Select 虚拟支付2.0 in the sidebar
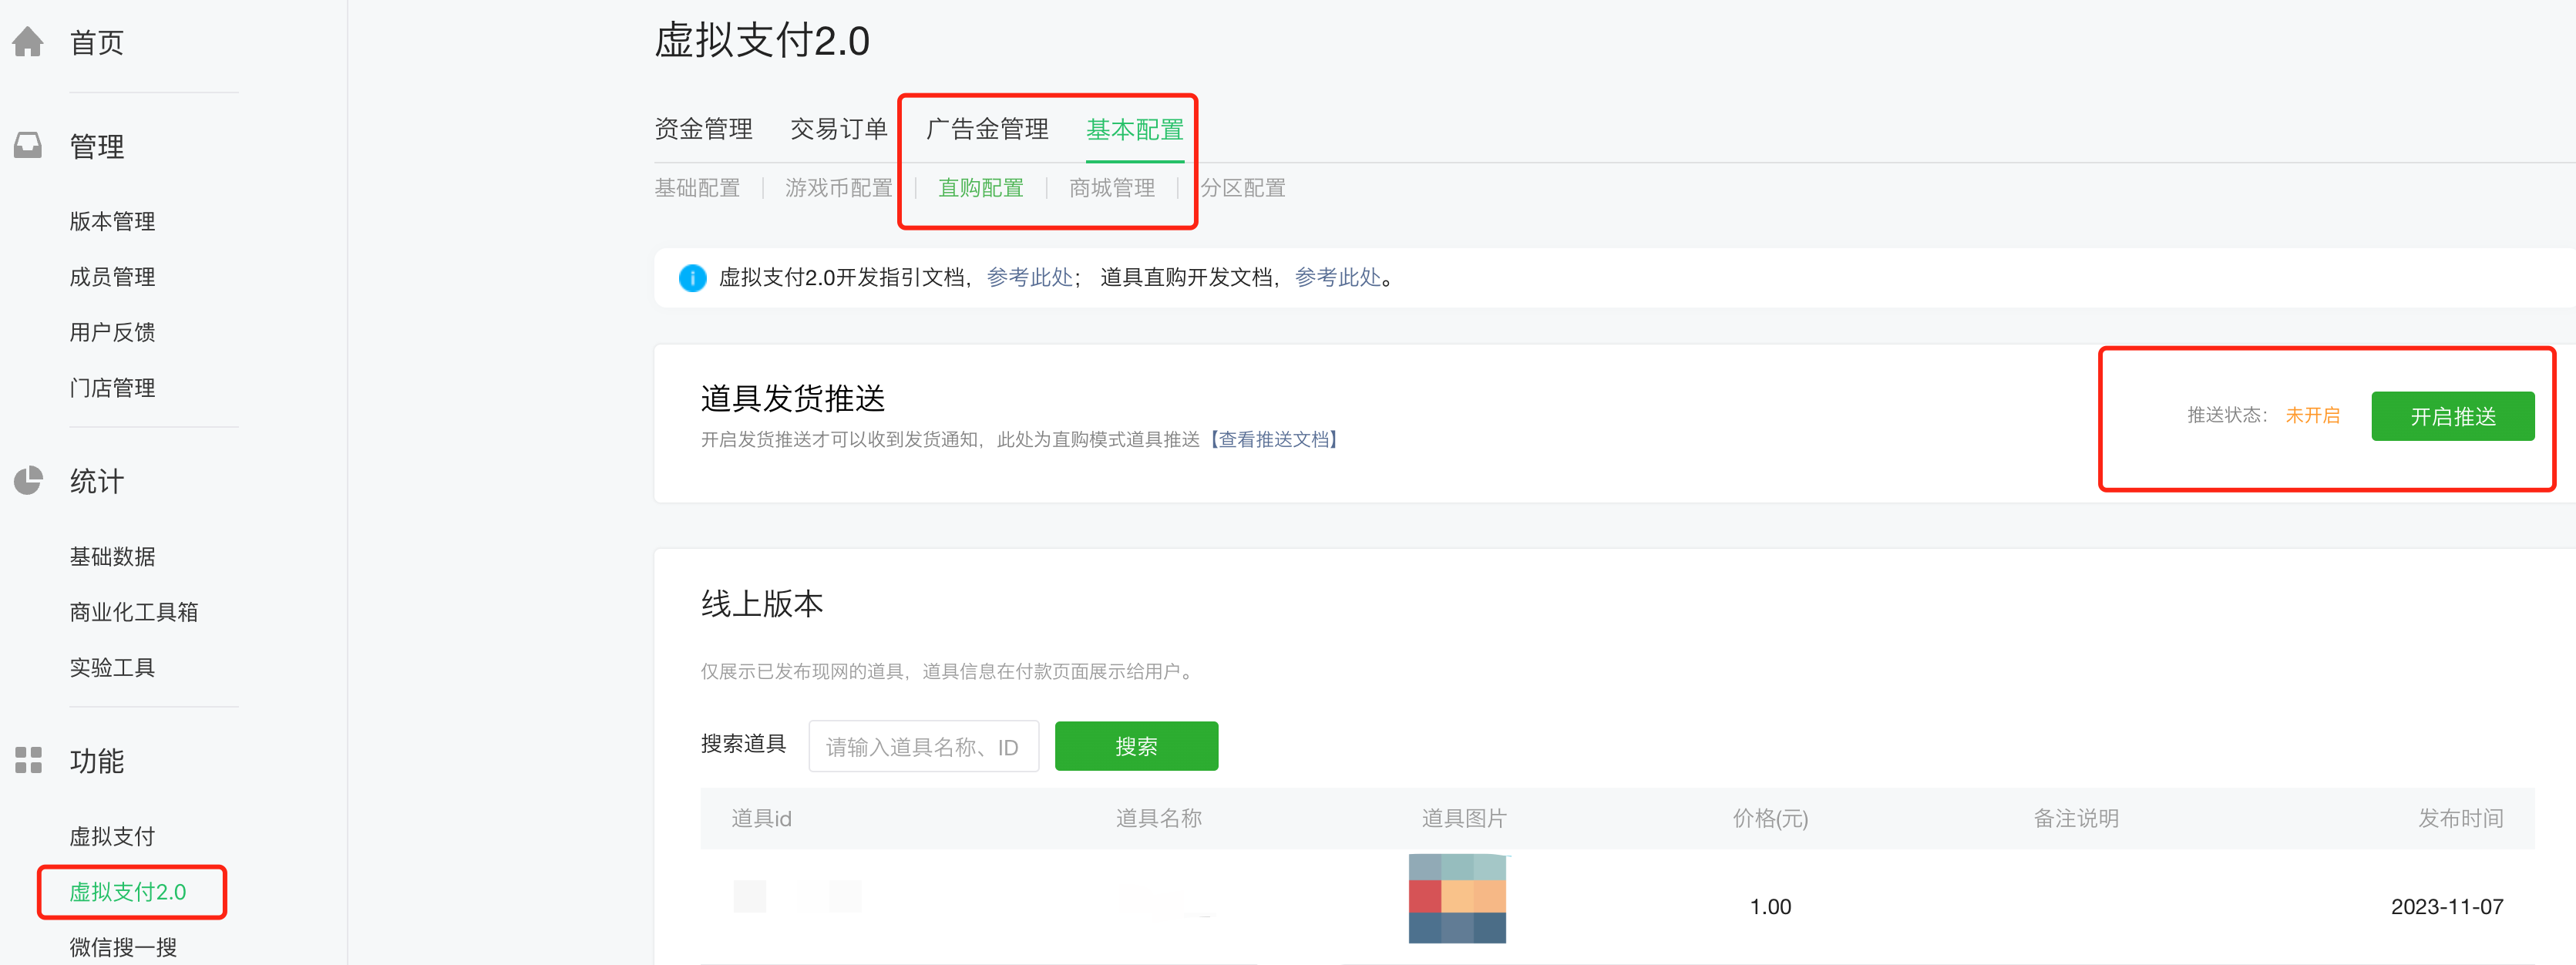This screenshot has height=965, width=2576. pos(128,892)
